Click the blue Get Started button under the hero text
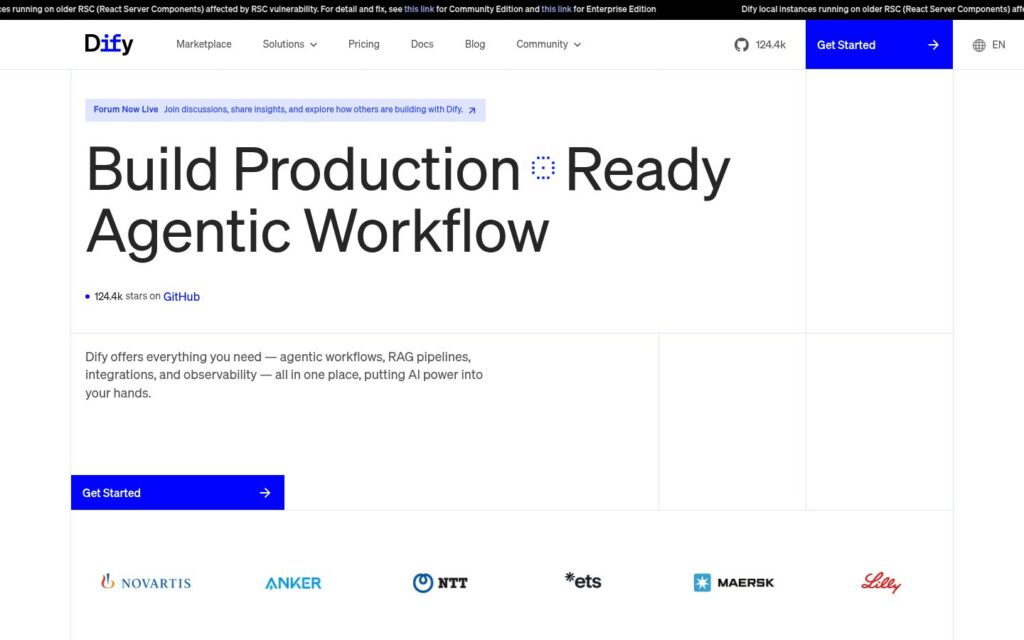Screen dimensions: 1024x640 (x=178, y=492)
